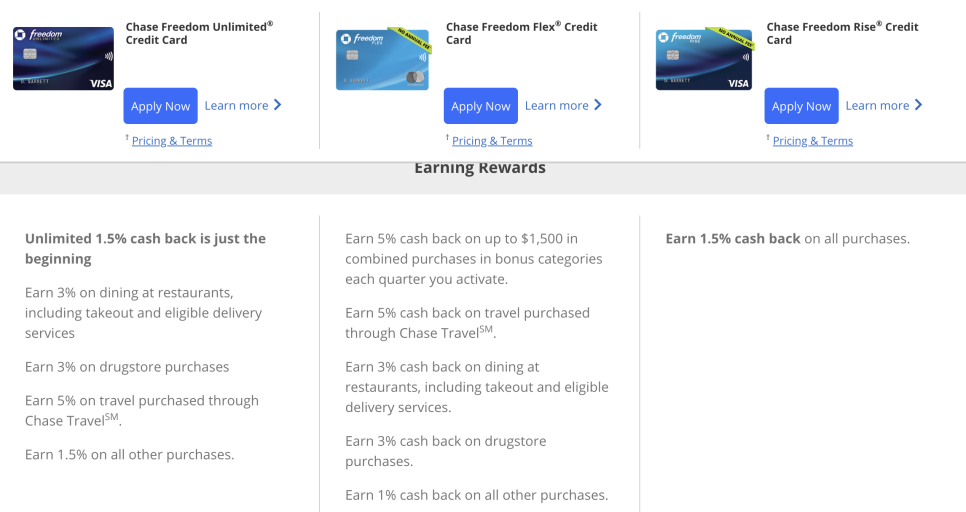Screen dimensions: 966x512
Task: View Pricing & Terms for Freedom Flex
Action: [x=492, y=140]
